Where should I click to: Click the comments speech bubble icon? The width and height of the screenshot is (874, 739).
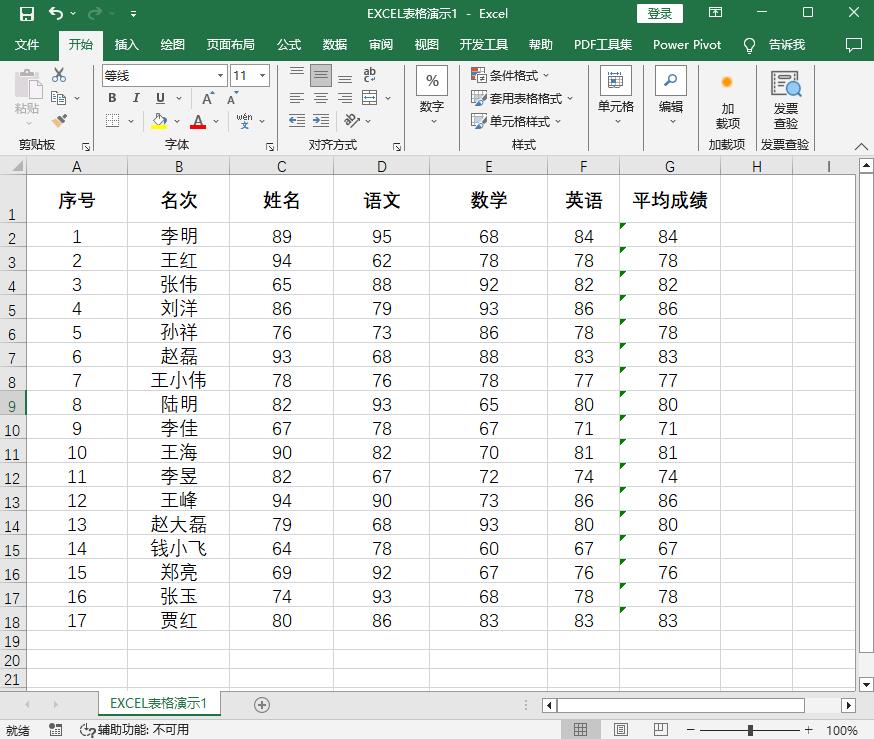point(853,45)
